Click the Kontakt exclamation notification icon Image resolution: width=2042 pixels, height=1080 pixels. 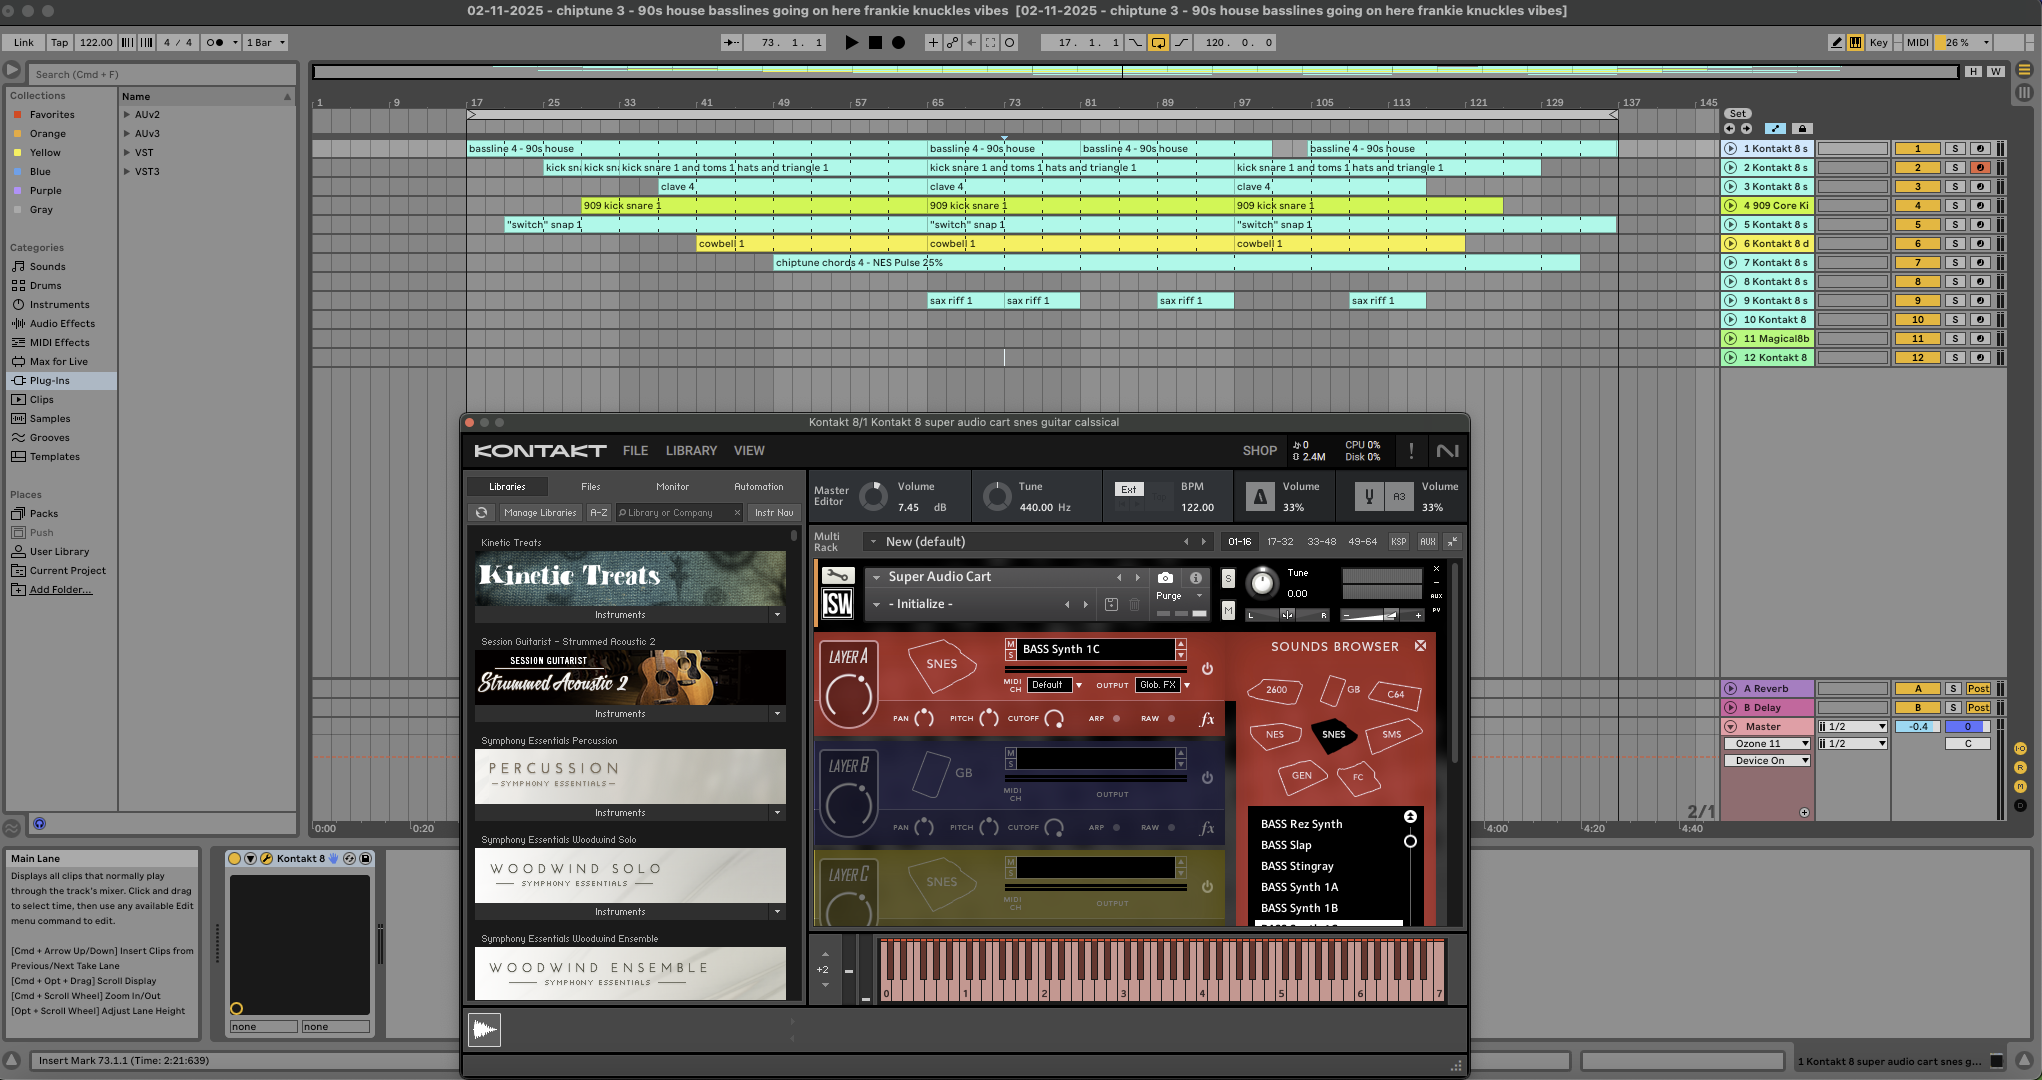(1411, 451)
